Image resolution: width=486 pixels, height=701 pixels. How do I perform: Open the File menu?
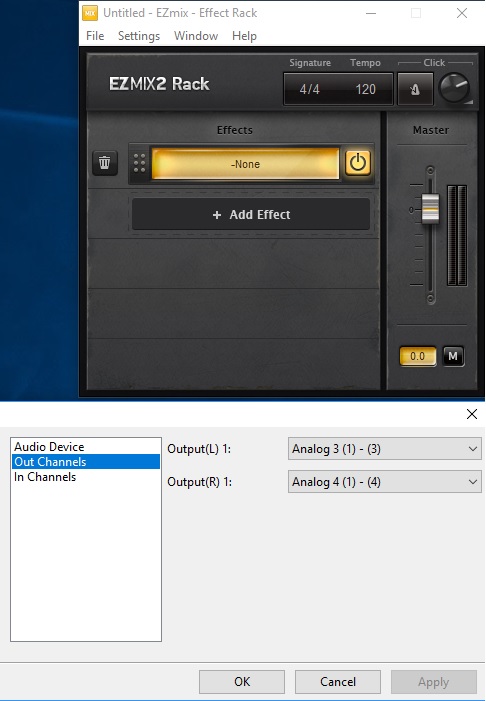[x=95, y=36]
